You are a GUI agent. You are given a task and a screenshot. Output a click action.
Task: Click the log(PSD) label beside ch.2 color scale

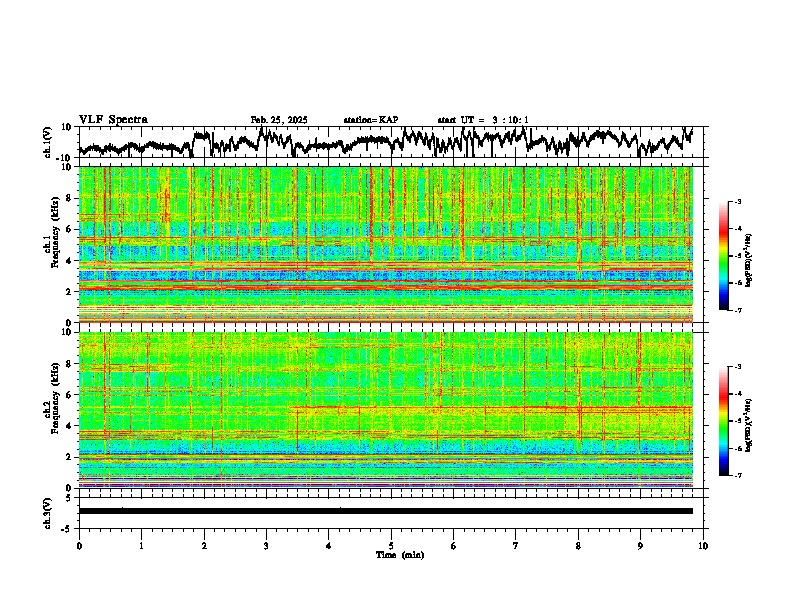(x=749, y=425)
